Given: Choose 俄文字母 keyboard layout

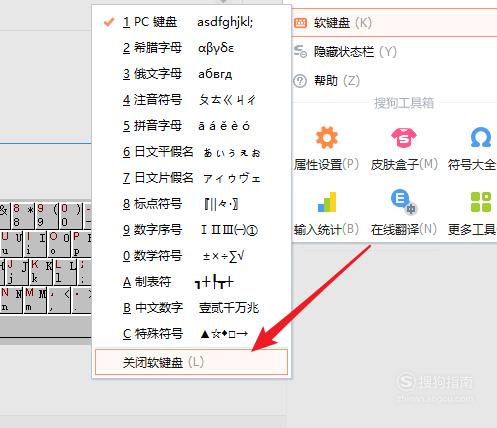Looking at the screenshot, I should click(x=191, y=74).
